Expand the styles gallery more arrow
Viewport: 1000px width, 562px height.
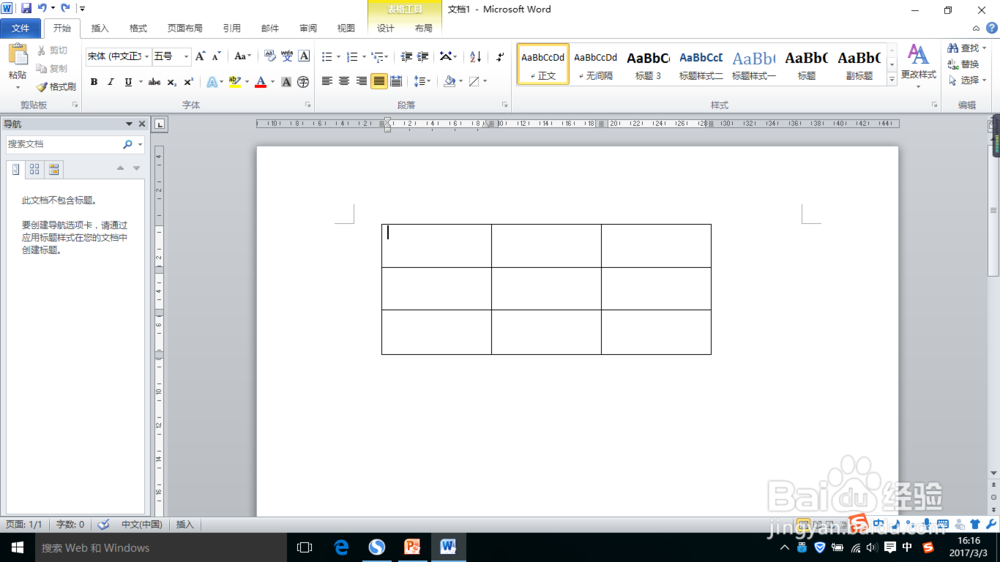point(892,79)
